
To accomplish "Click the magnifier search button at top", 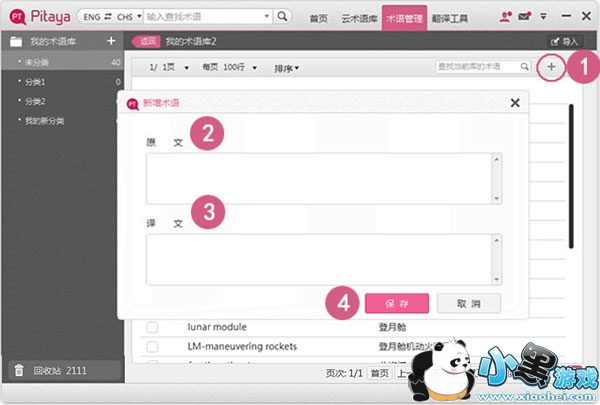I will (282, 16).
